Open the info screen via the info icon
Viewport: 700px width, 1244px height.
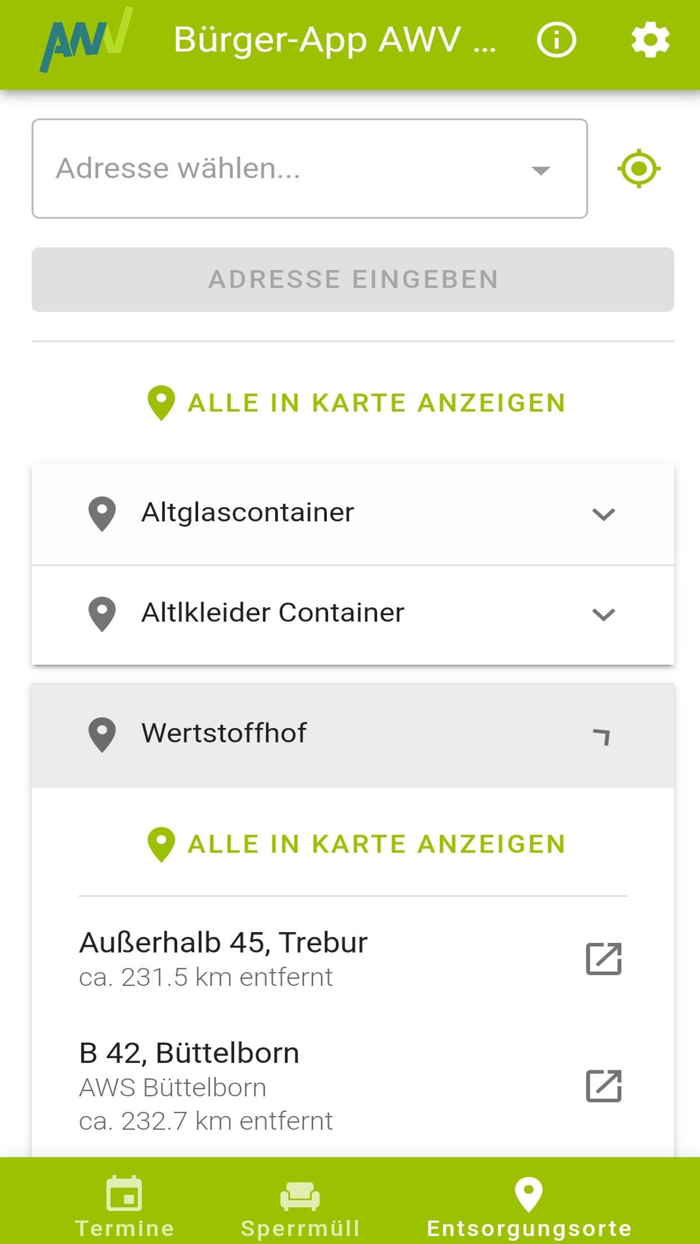click(x=556, y=40)
